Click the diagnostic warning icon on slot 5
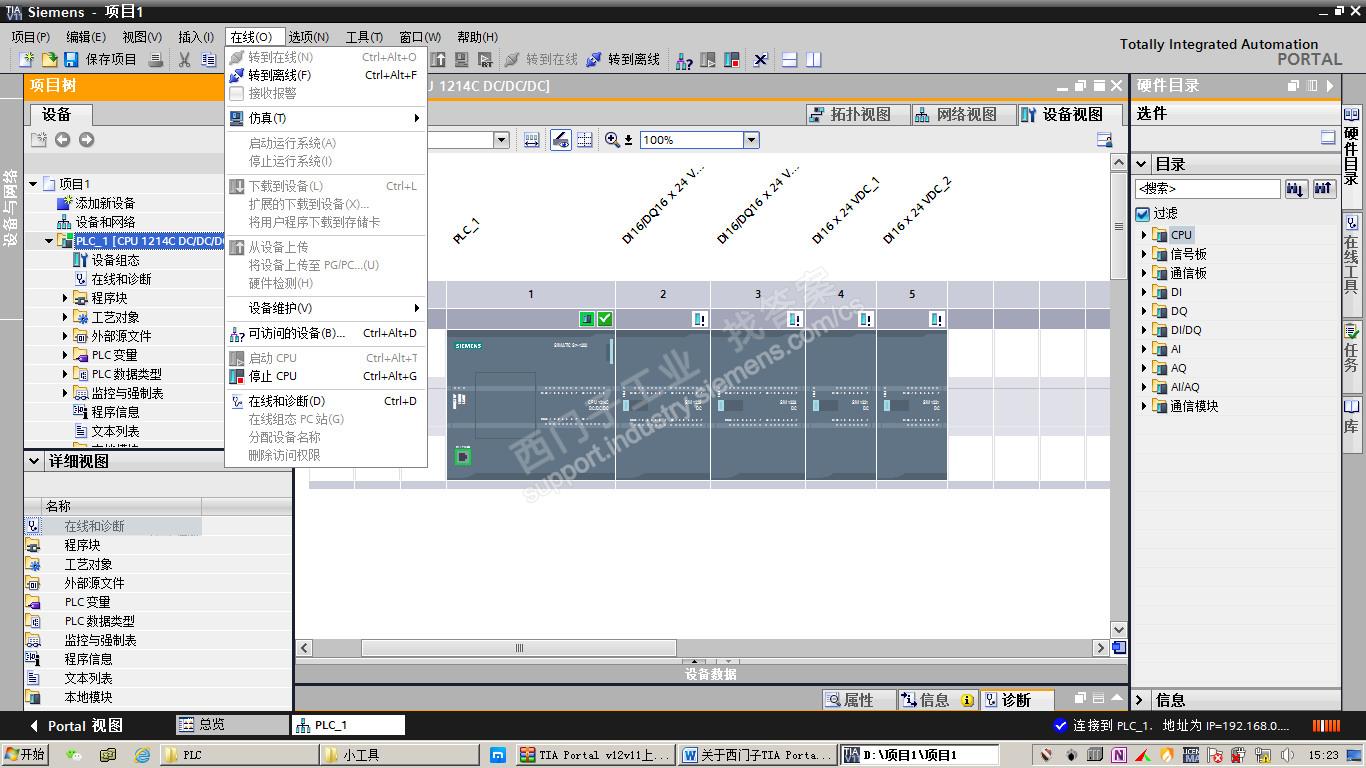The height and width of the screenshot is (768, 1366). click(937, 319)
